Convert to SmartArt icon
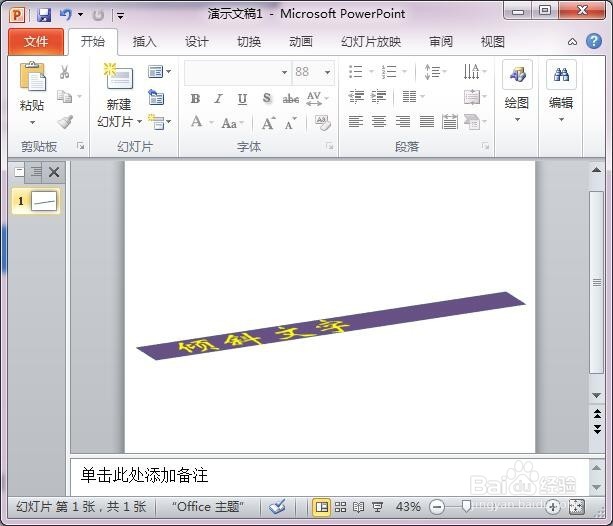Image resolution: width=613 pixels, height=526 pixels. [475, 122]
